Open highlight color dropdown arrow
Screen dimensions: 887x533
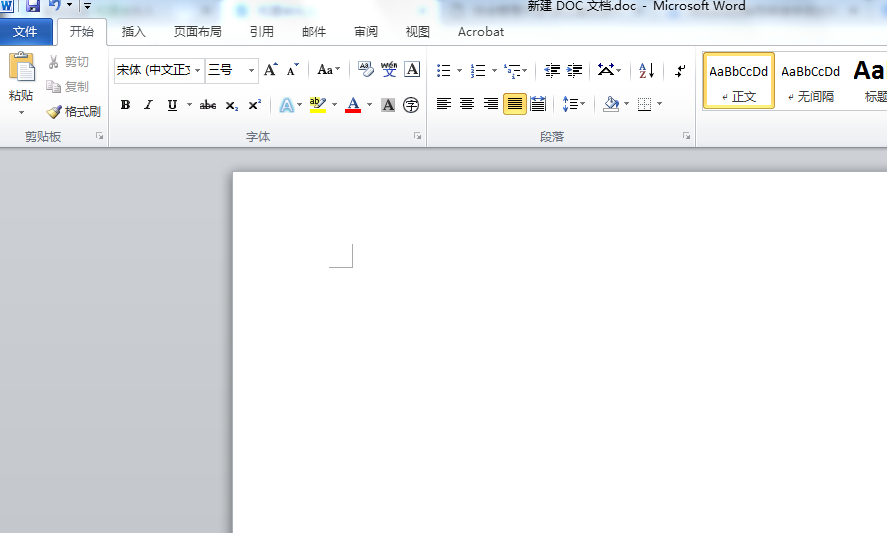click(334, 105)
